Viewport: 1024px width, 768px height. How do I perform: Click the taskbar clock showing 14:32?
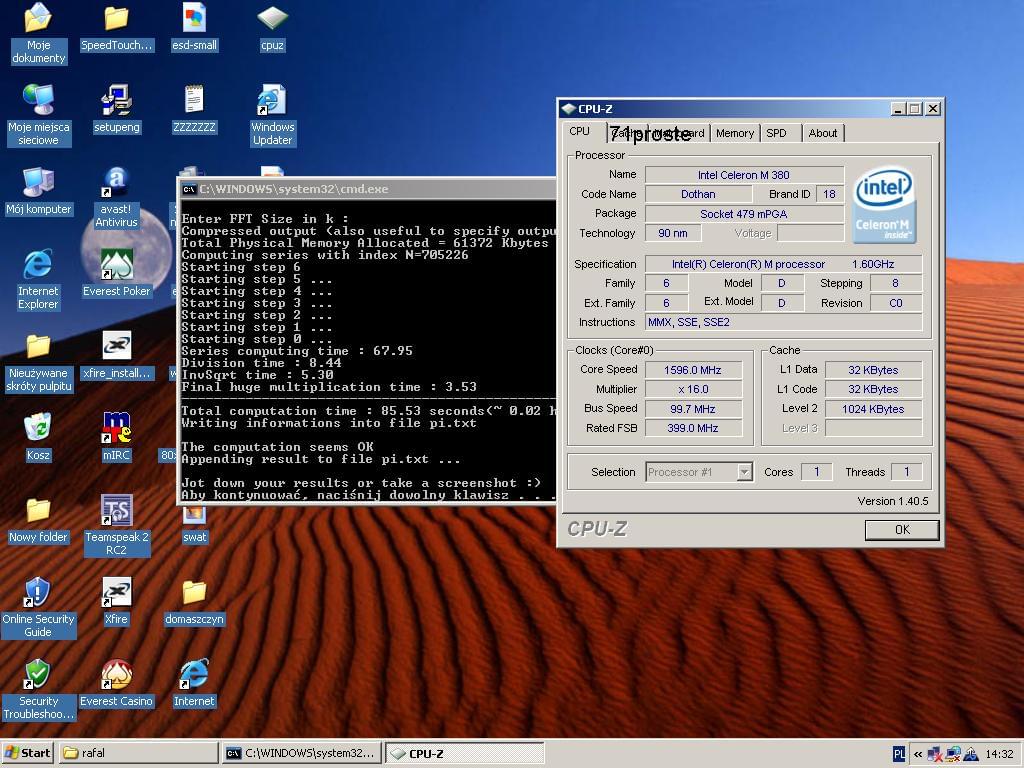tap(999, 754)
